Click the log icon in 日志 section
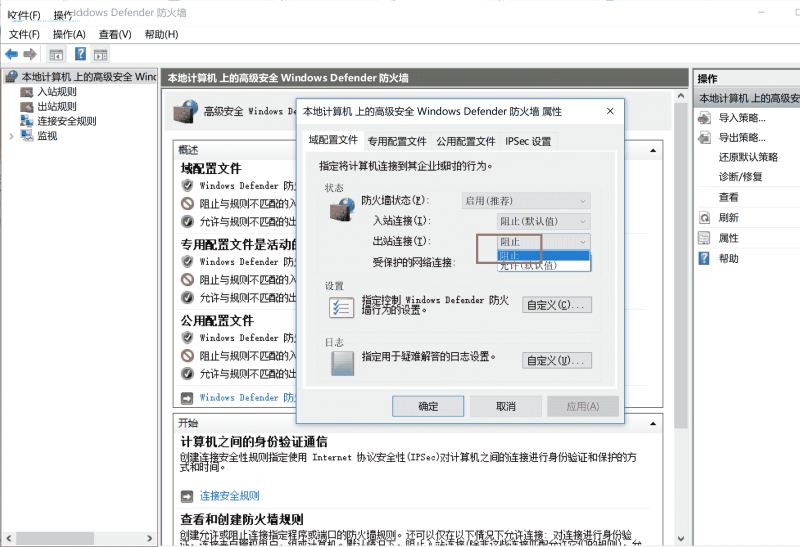This screenshot has height=547, width=800. [x=342, y=363]
